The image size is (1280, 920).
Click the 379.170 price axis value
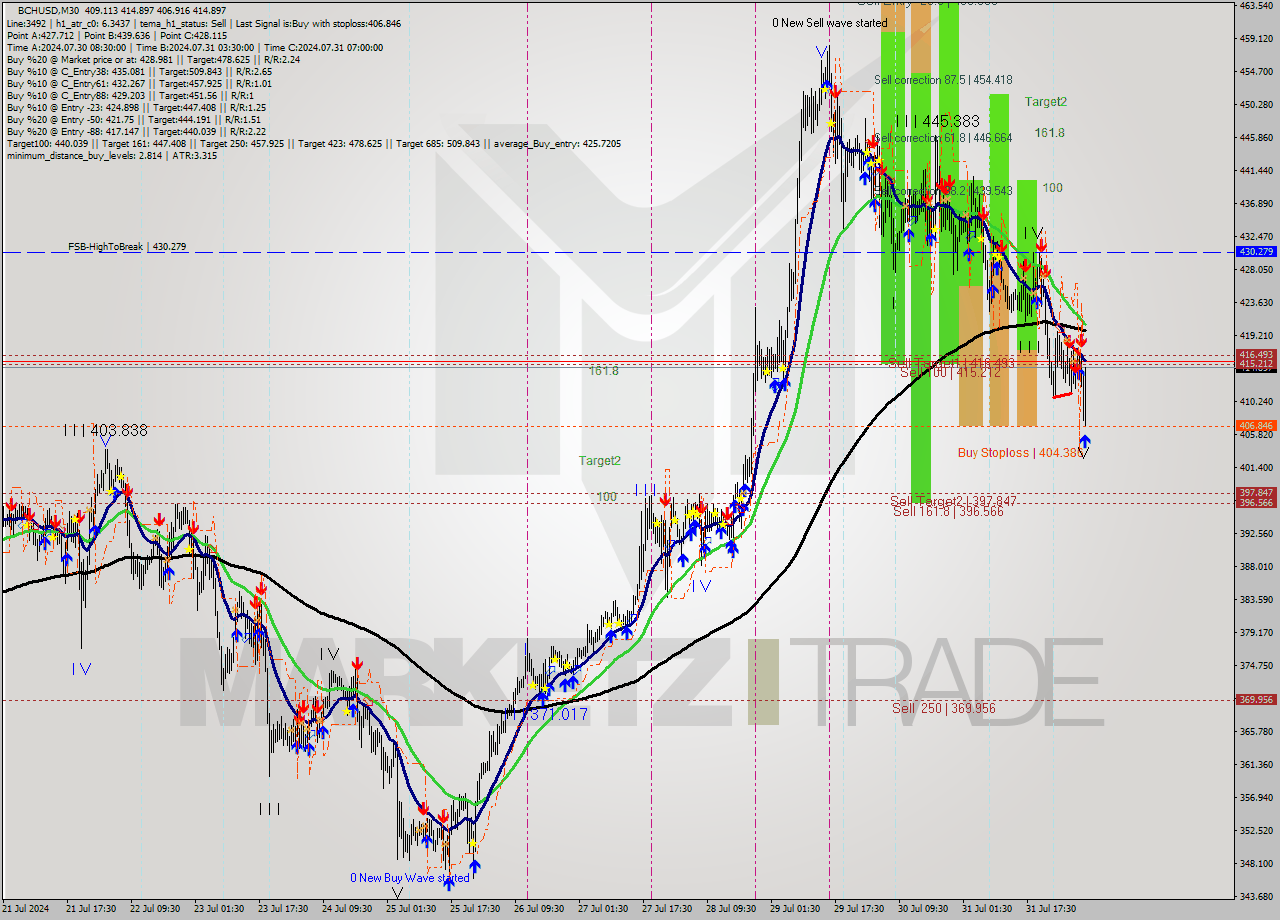point(1256,633)
